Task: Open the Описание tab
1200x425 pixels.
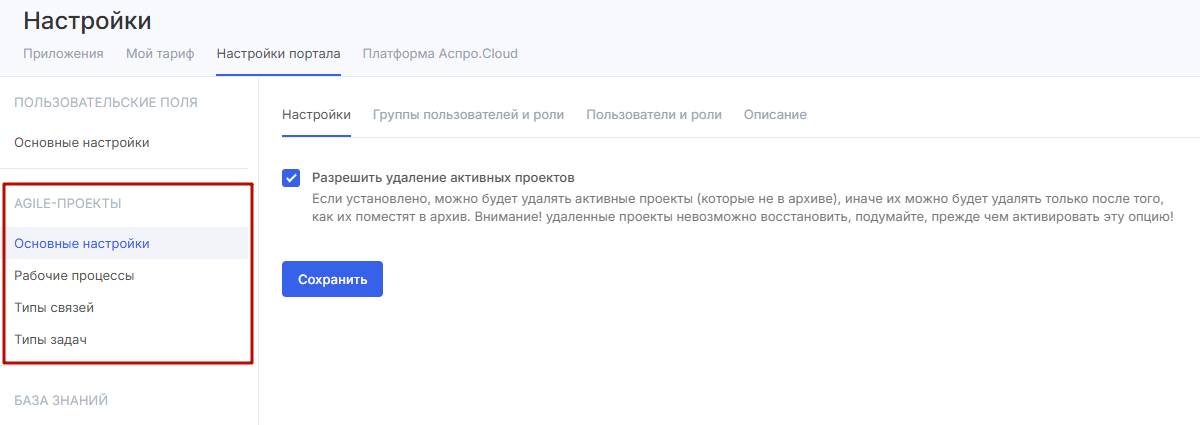Action: coord(775,115)
